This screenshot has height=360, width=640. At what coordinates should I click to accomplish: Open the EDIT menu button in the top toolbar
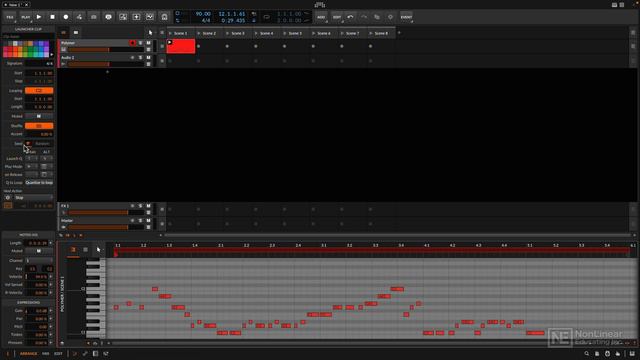[x=337, y=17]
